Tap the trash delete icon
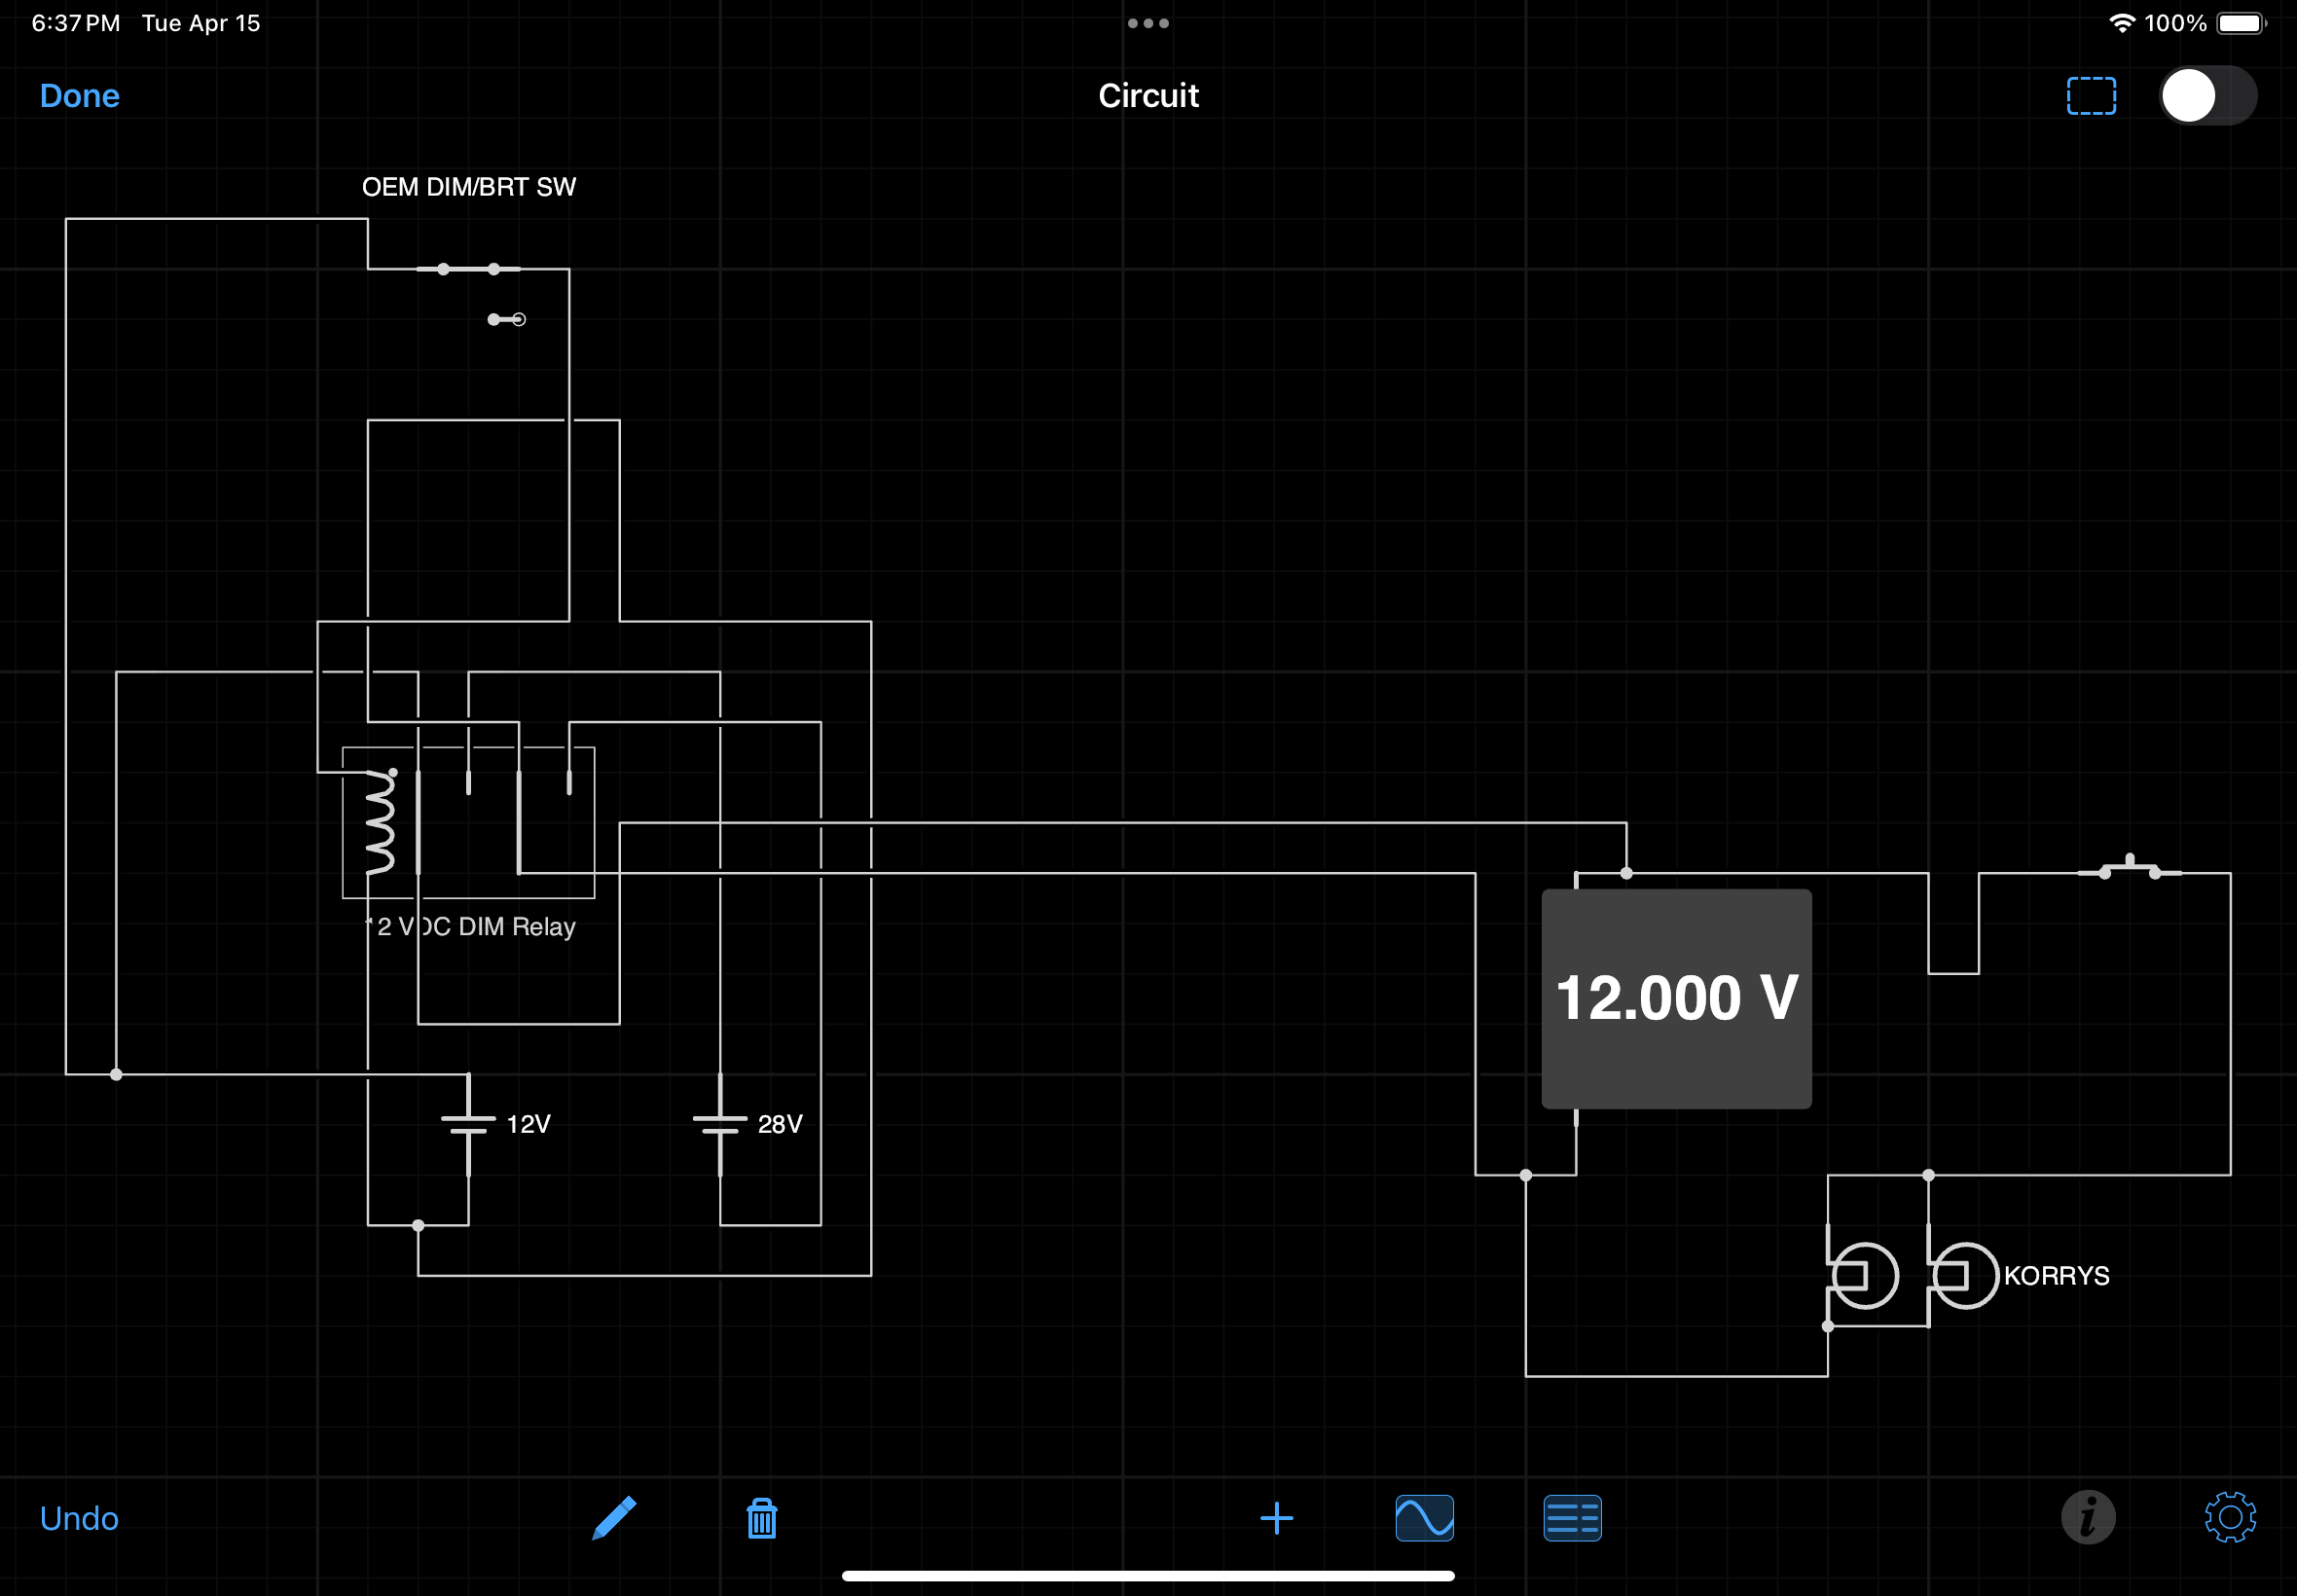Viewport: 2297px width, 1596px height. coord(762,1518)
